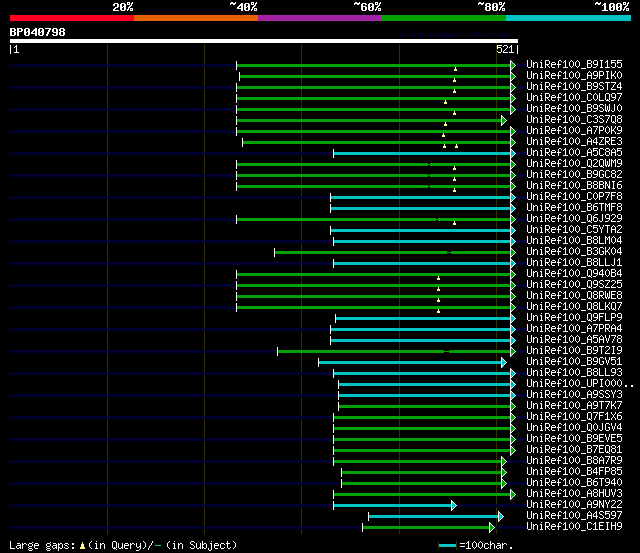Select the UniRef100_B9EVE5 label
Image resolution: width=640 pixels, height=553 pixels.
(x=574, y=439)
